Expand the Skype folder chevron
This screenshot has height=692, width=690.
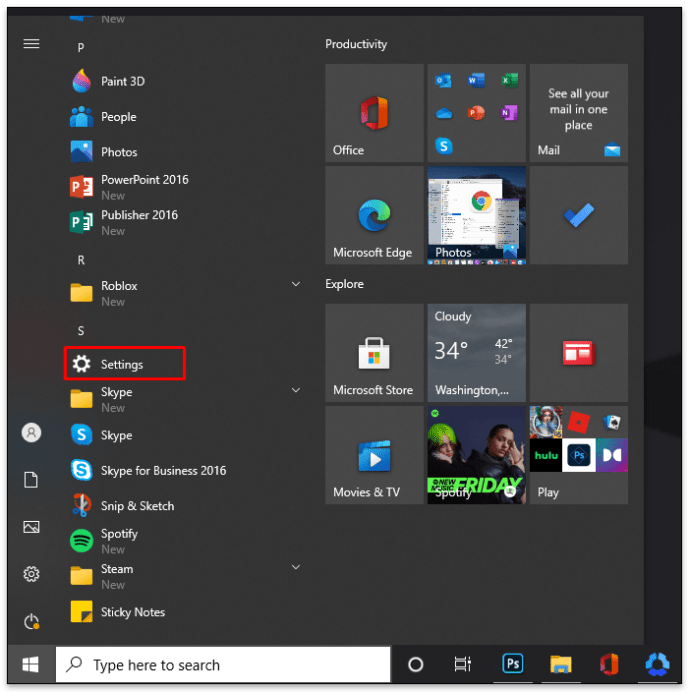(x=296, y=390)
